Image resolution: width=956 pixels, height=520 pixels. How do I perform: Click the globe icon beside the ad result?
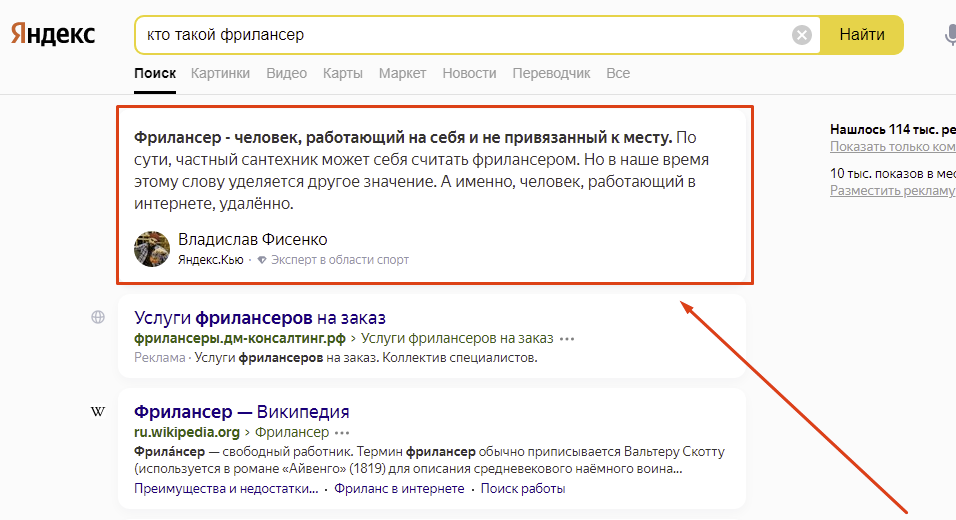click(x=98, y=317)
